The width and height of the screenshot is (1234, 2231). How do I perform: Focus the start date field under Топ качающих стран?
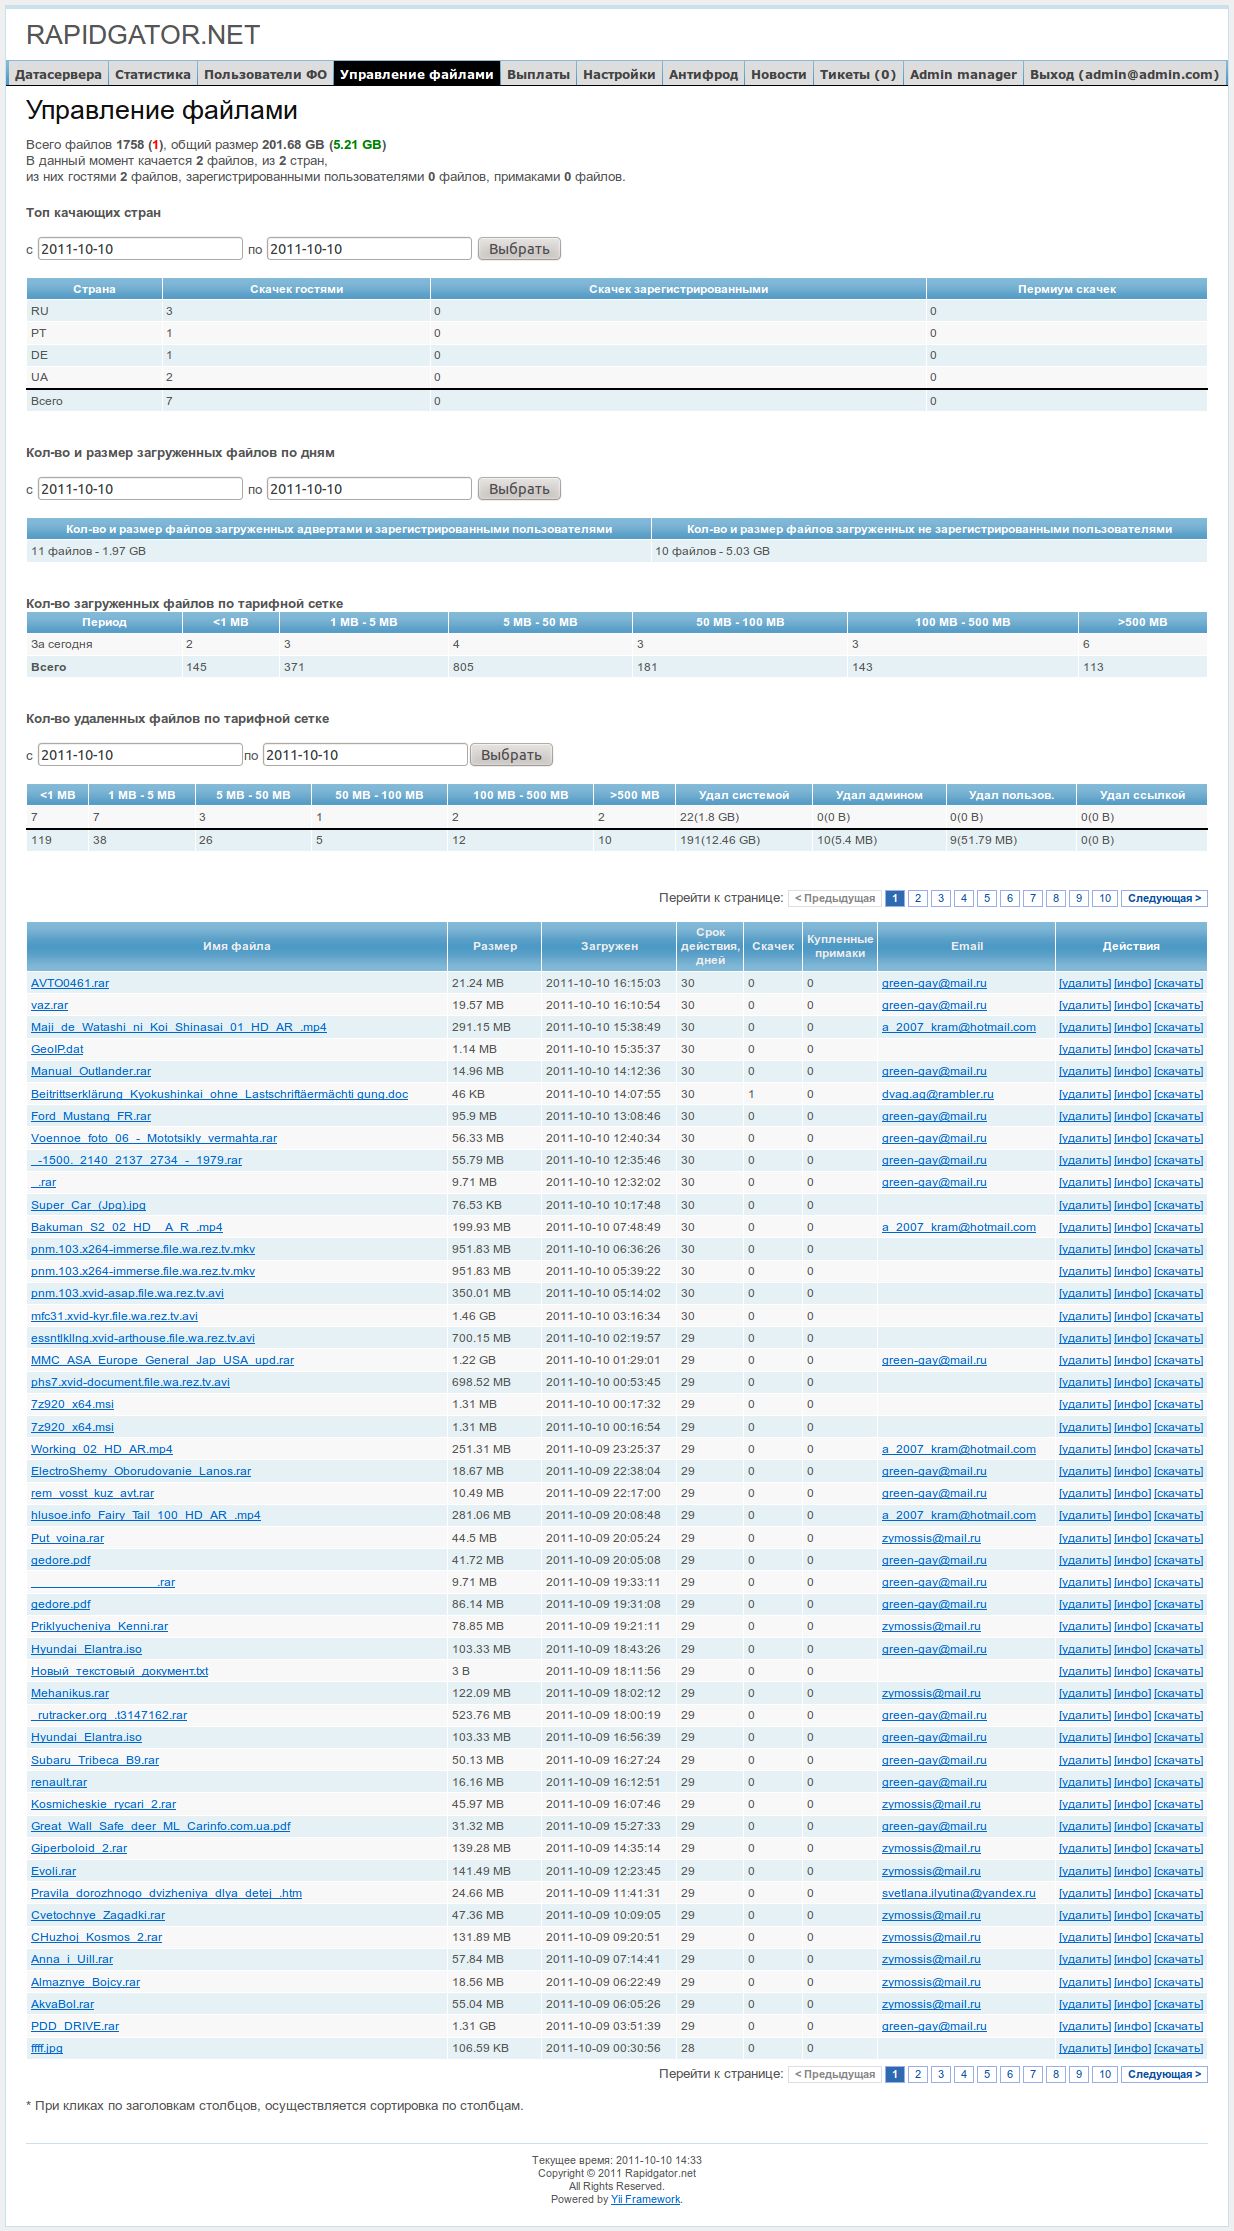point(140,249)
